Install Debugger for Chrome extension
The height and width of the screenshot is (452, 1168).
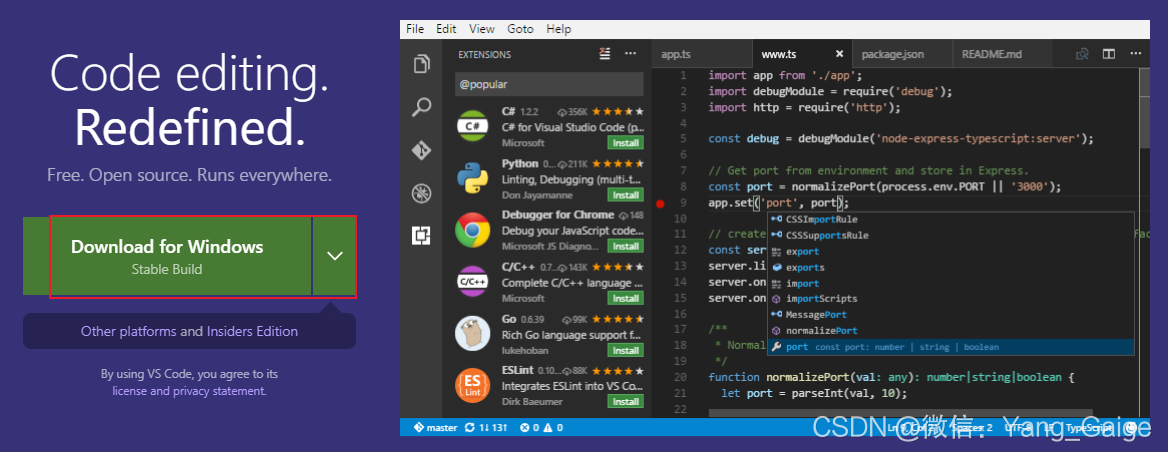(x=625, y=246)
